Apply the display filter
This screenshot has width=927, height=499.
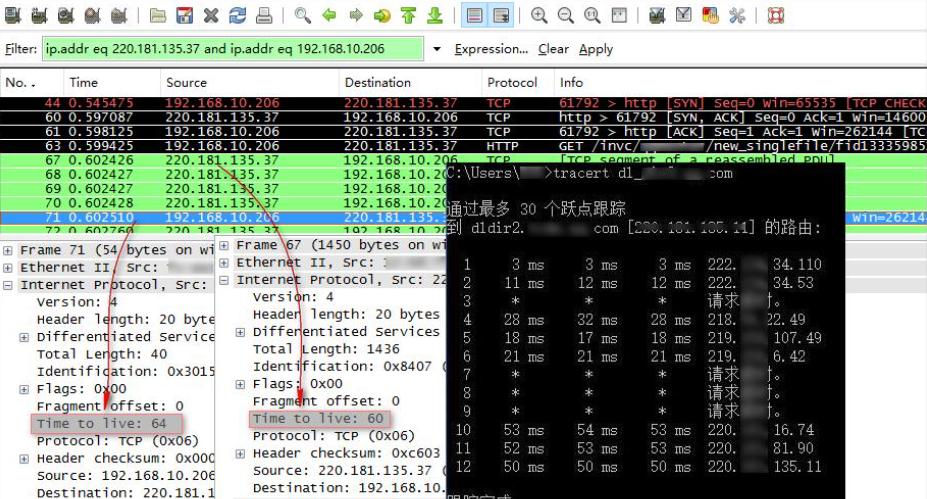point(596,49)
